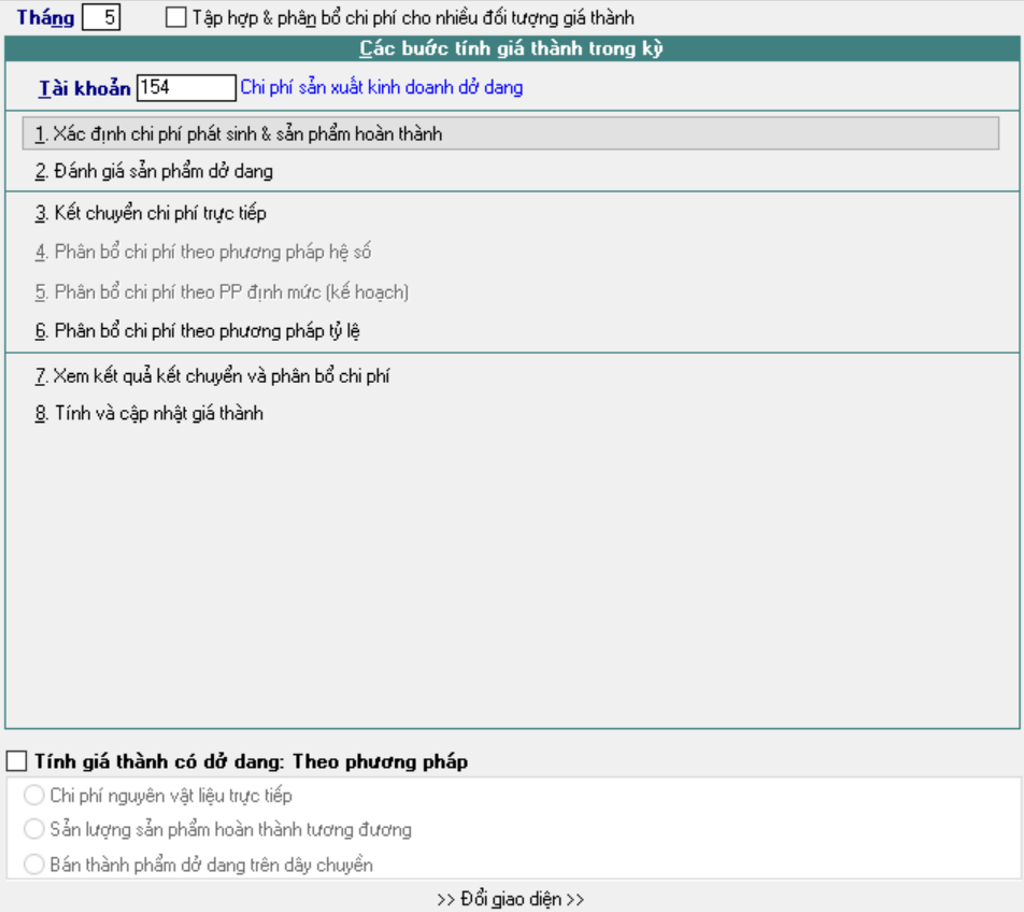This screenshot has height=912, width=1024.
Task: Select Chi phí nguyên vật liệu trực tiếp radio
Action: click(x=35, y=796)
